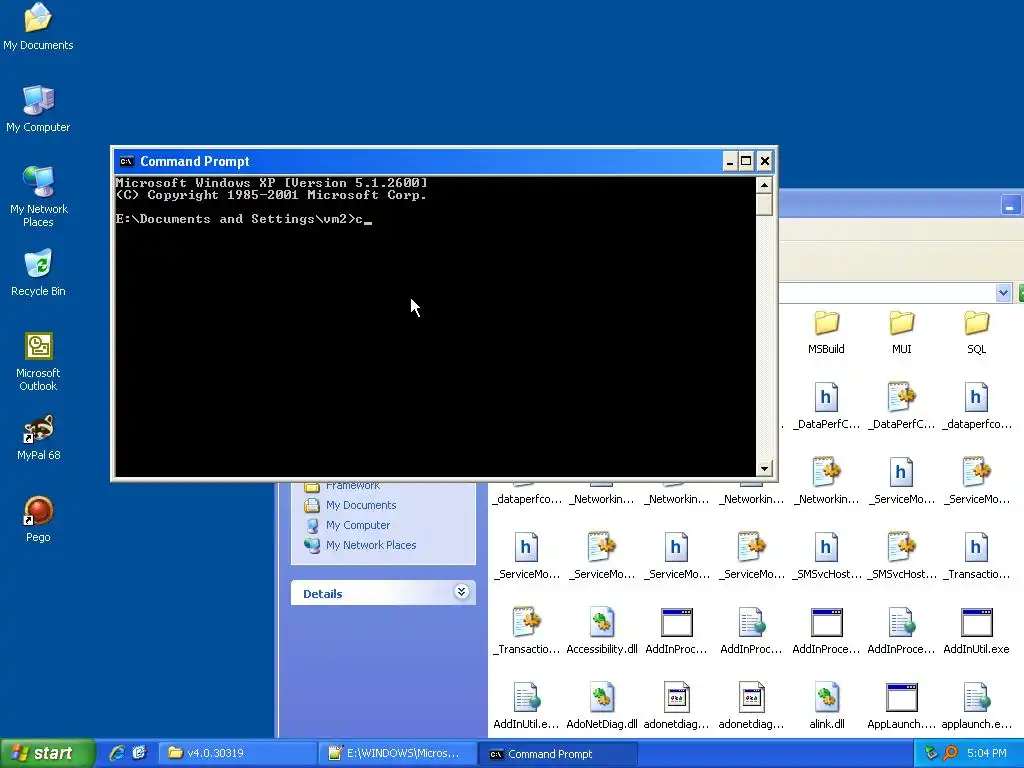Open My Documents desktop icon
Screen dimensions: 1024x768
coord(38,26)
